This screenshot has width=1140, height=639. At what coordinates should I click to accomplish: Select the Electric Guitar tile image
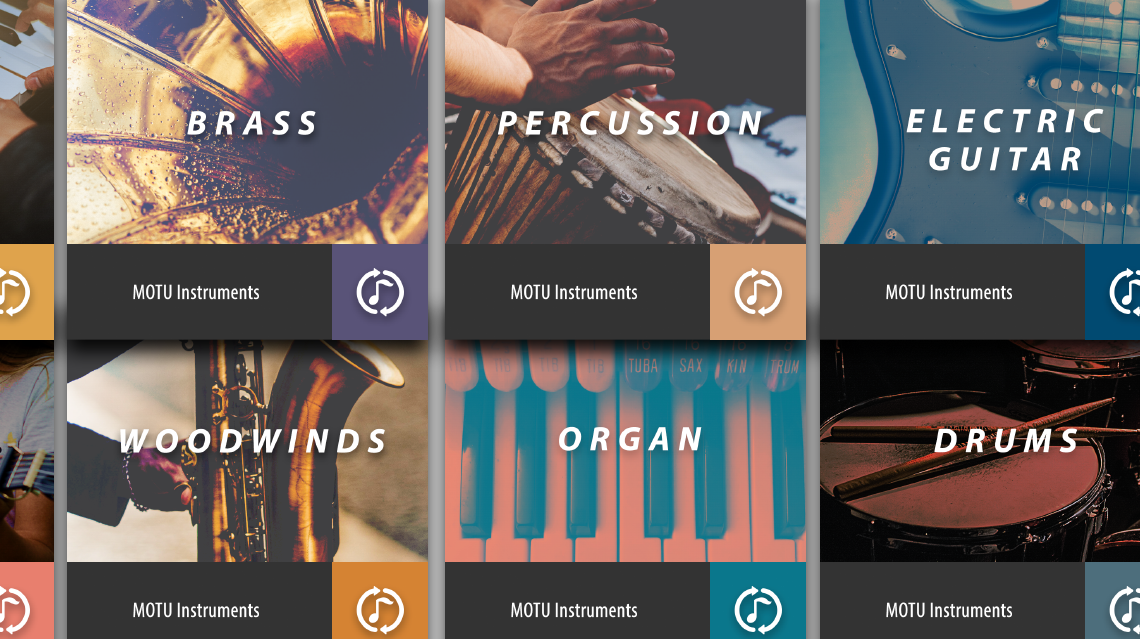[980, 122]
